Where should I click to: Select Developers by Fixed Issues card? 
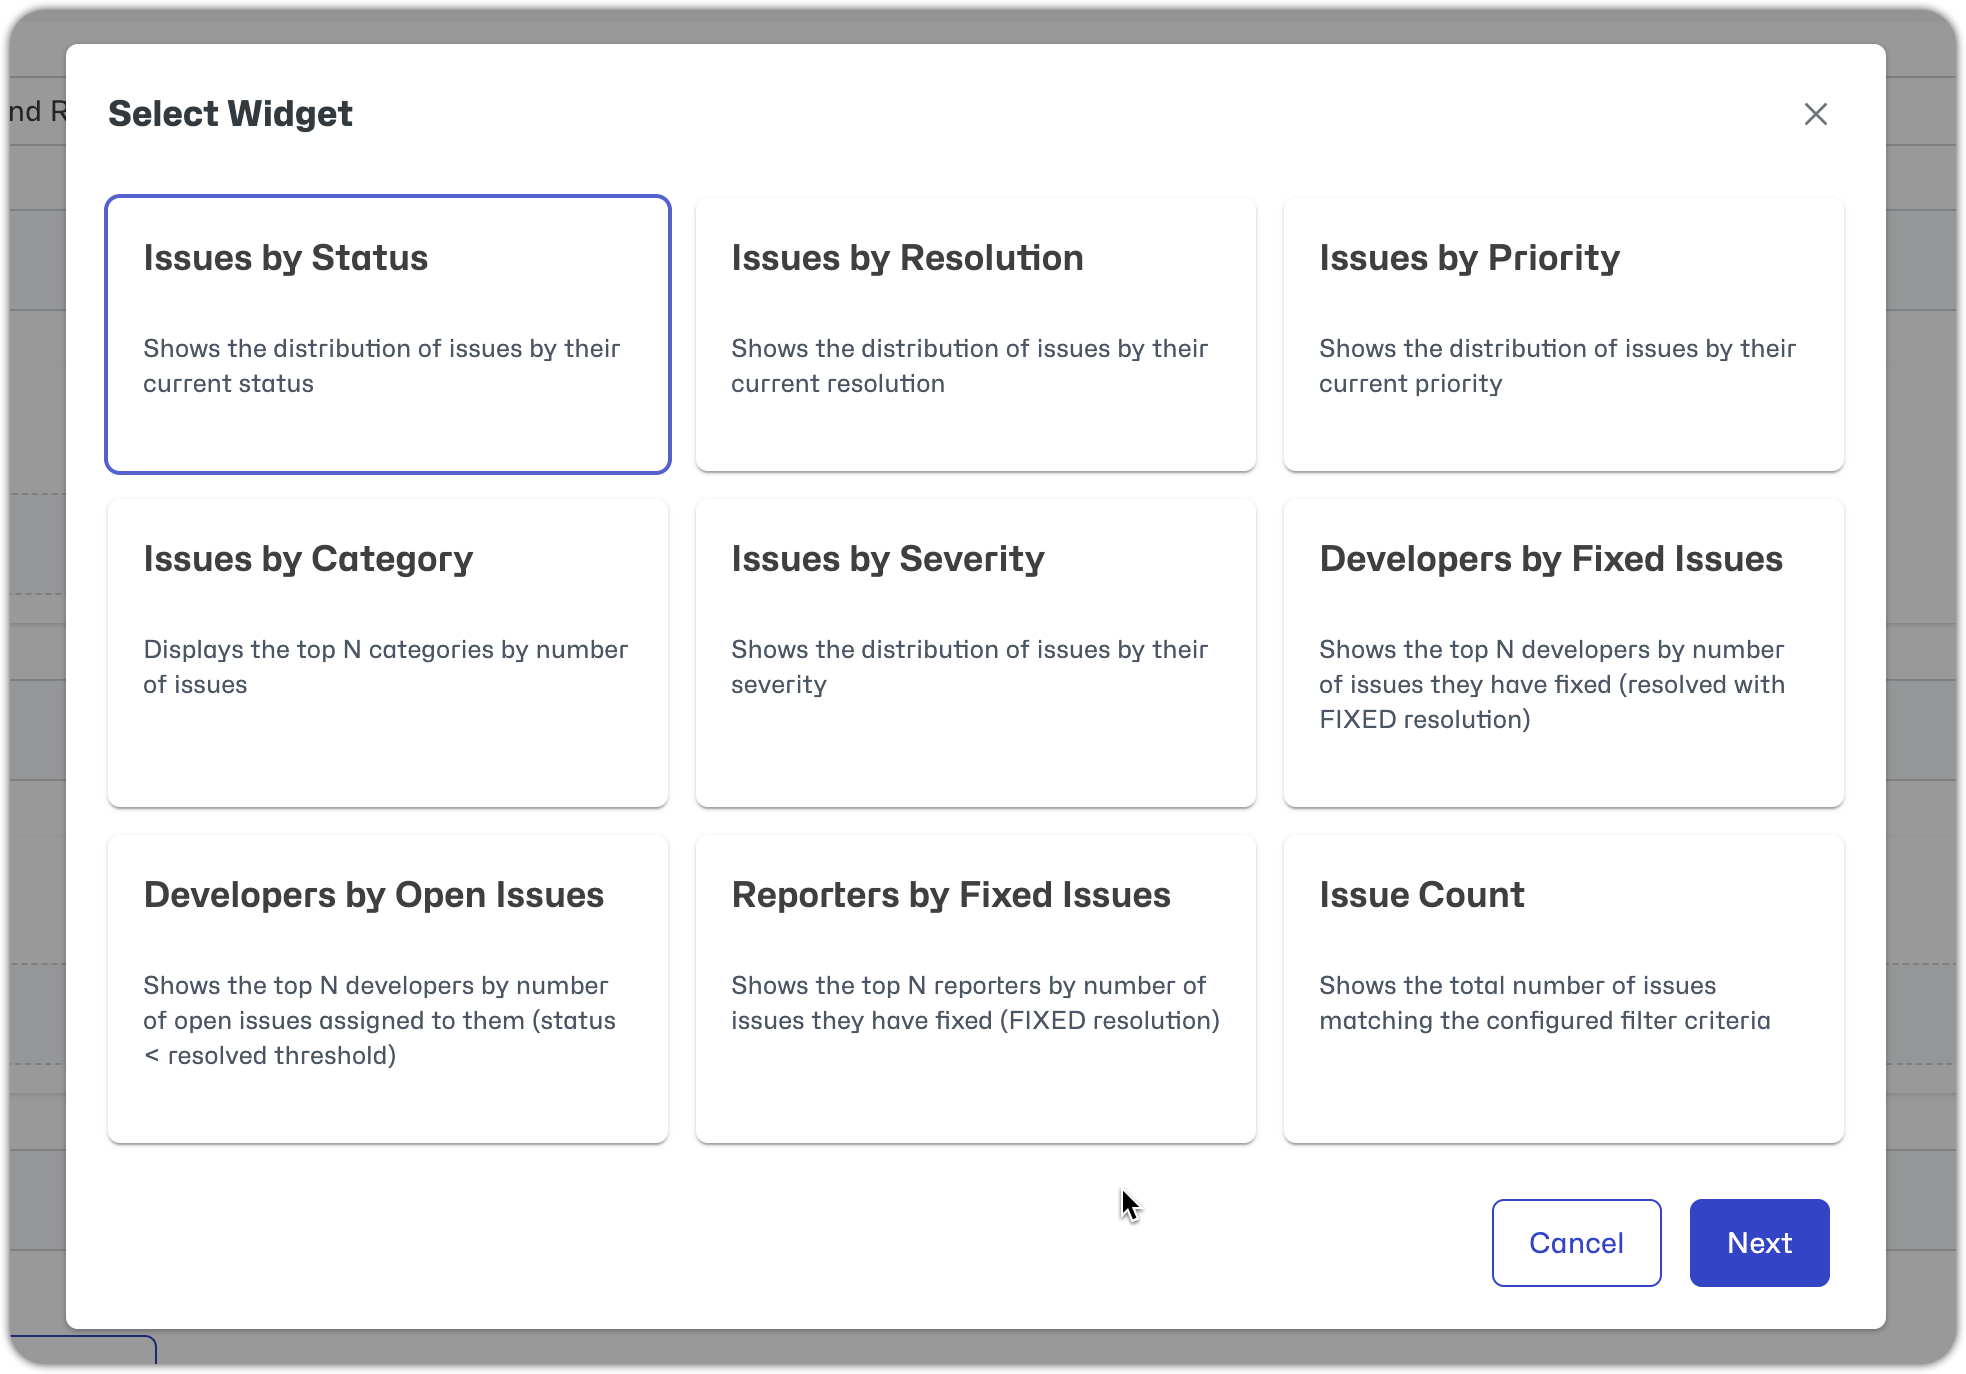click(x=1563, y=653)
